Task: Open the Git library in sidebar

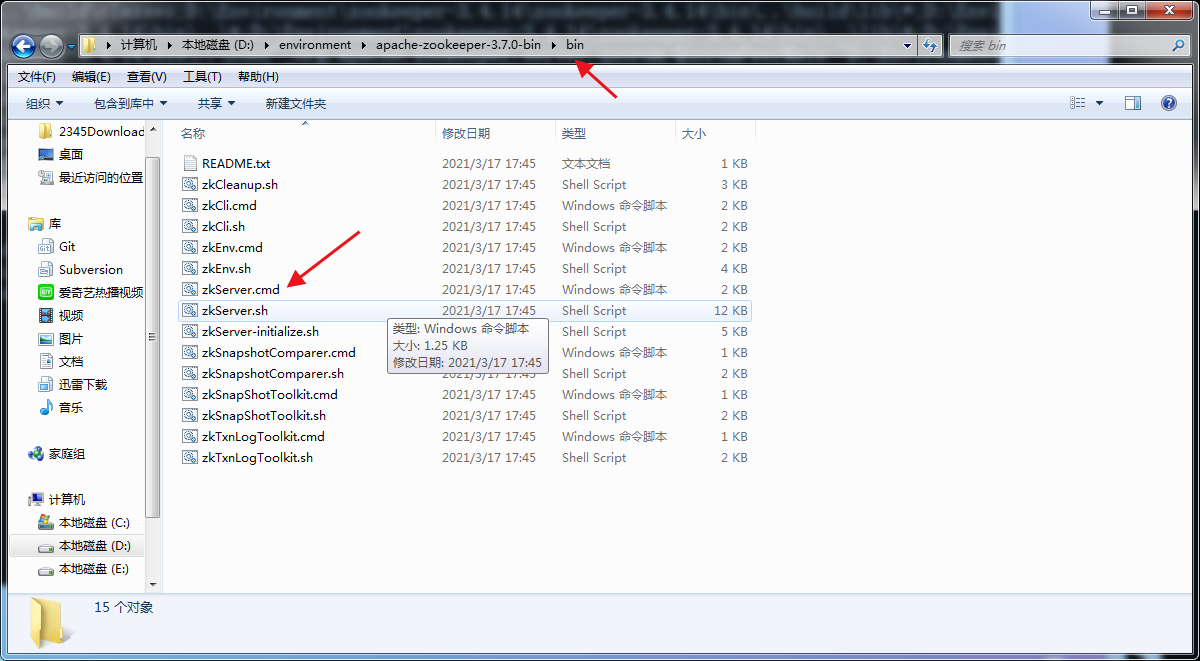Action: coord(57,246)
